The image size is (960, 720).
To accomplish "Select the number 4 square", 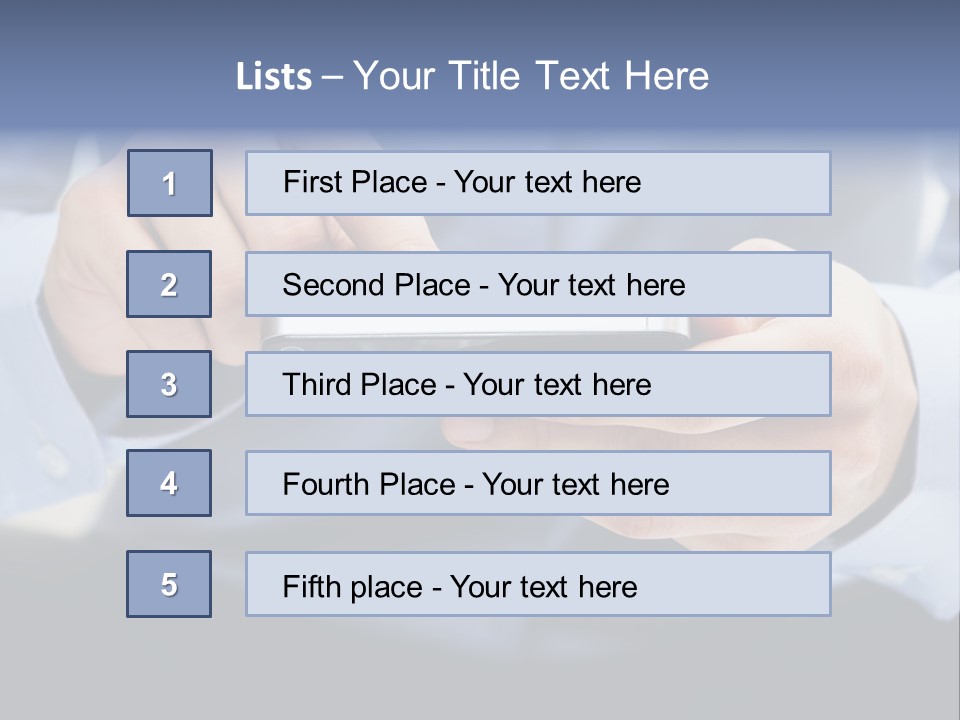I will [169, 483].
